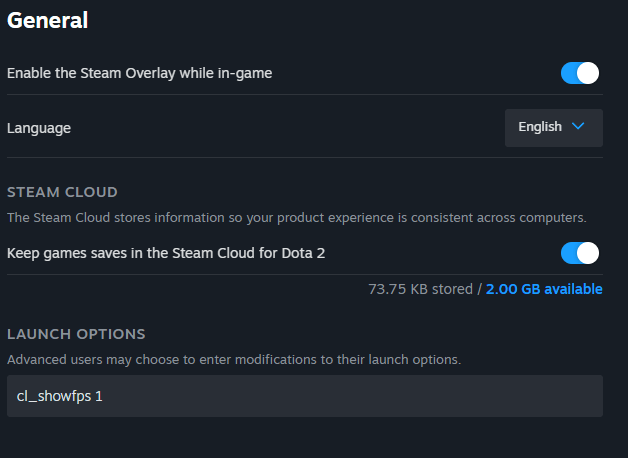Click the empty right end of launch options field

click(560, 396)
